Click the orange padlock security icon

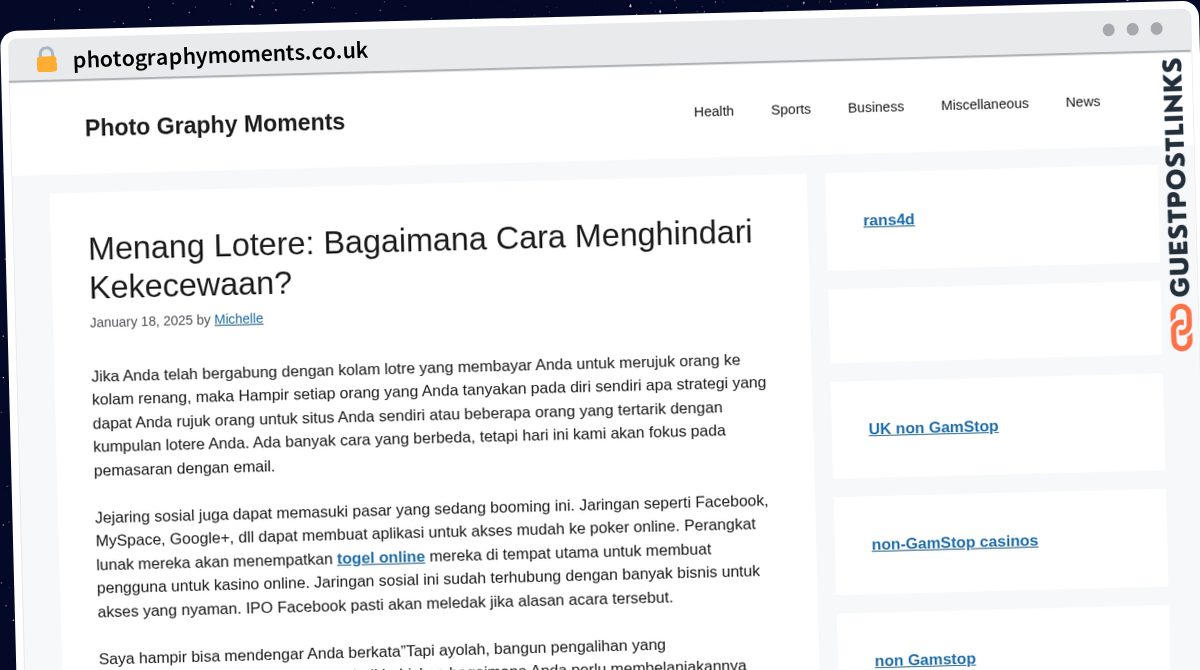click(x=46, y=60)
